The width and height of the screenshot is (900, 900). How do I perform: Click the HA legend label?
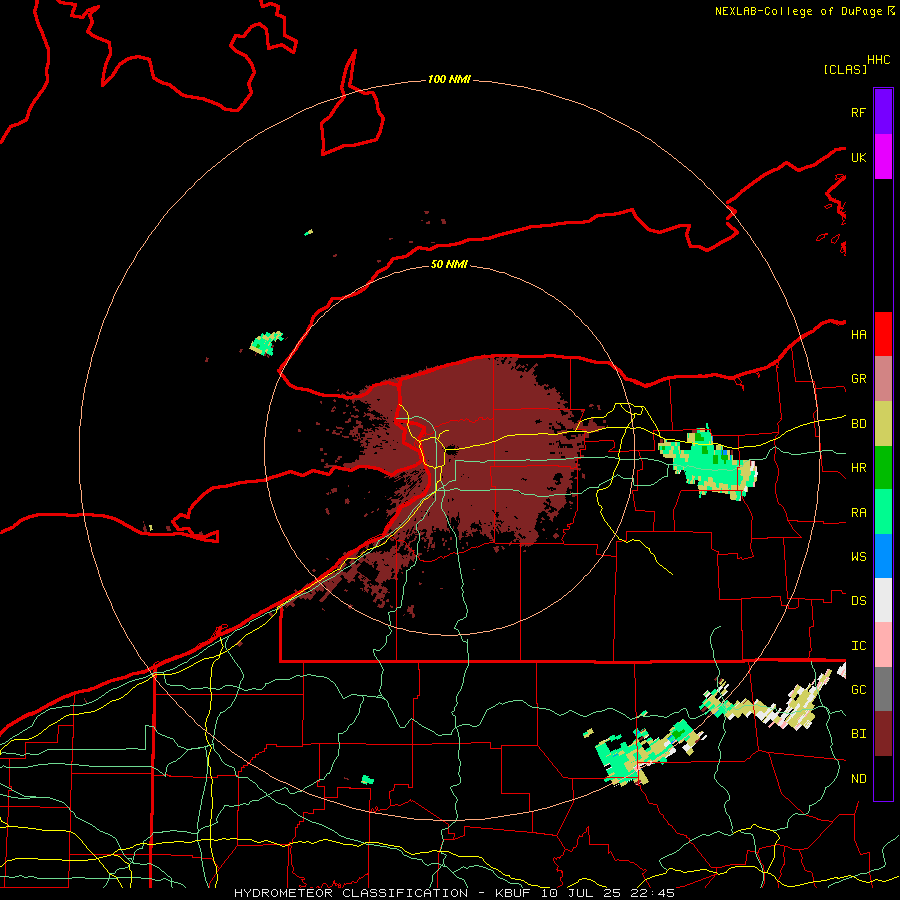(858, 335)
